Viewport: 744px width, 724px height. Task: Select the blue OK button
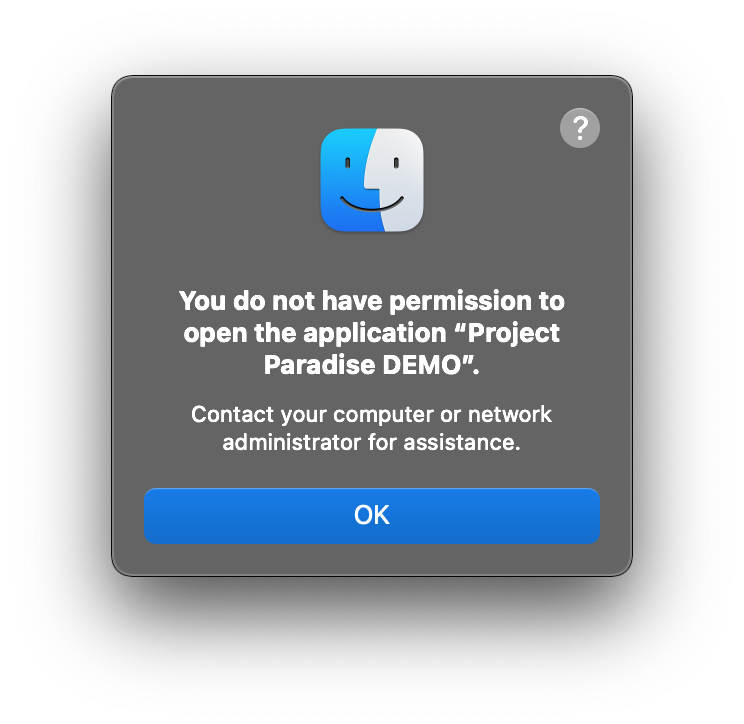pyautogui.click(x=372, y=515)
